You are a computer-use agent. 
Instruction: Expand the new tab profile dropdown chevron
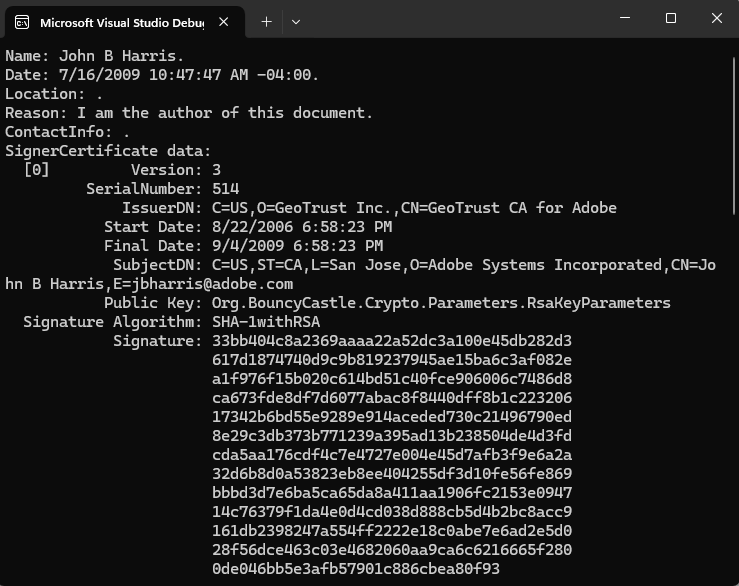[296, 21]
